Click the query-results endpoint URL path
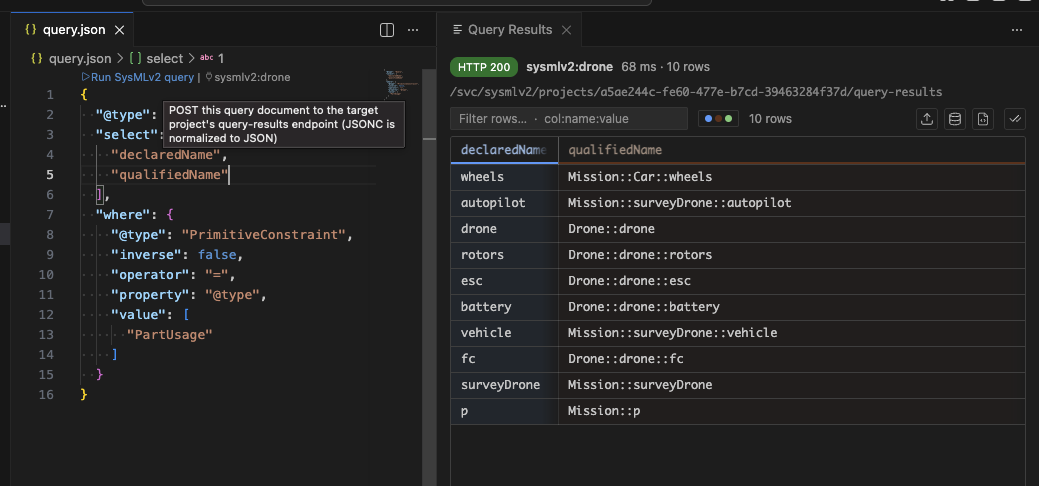Image resolution: width=1039 pixels, height=486 pixels. pos(696,91)
